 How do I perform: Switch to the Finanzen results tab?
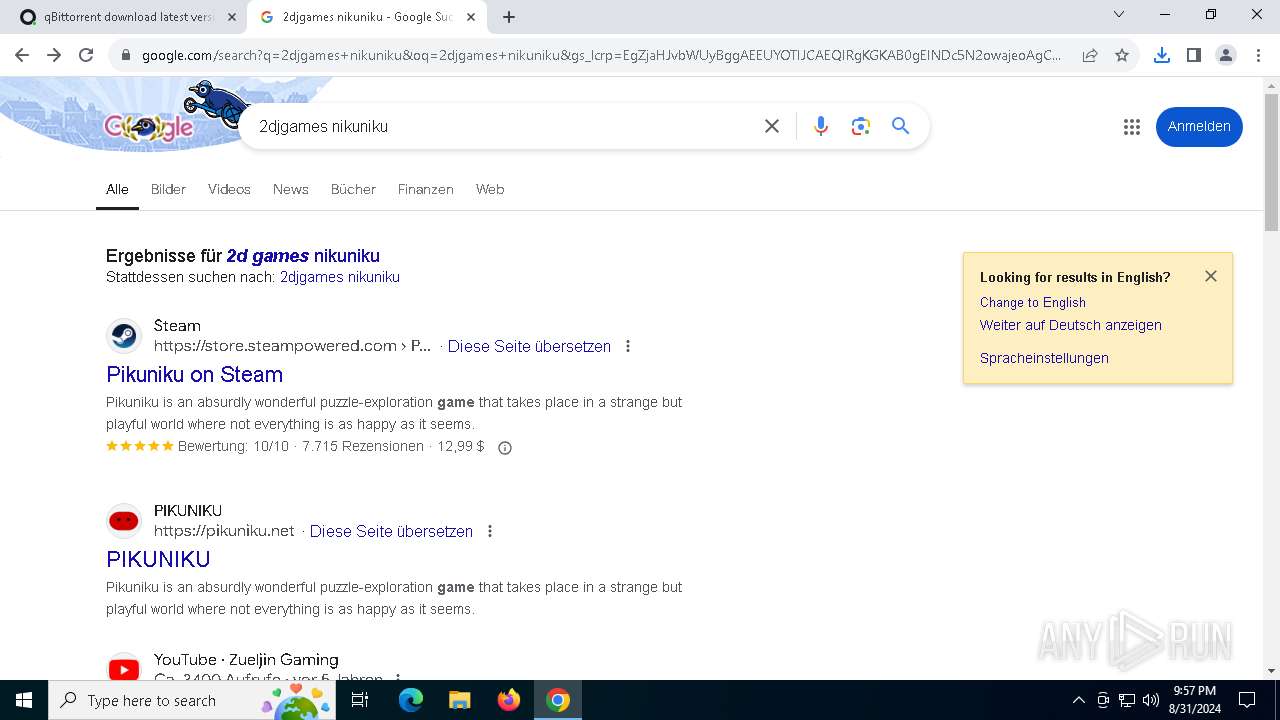425,189
